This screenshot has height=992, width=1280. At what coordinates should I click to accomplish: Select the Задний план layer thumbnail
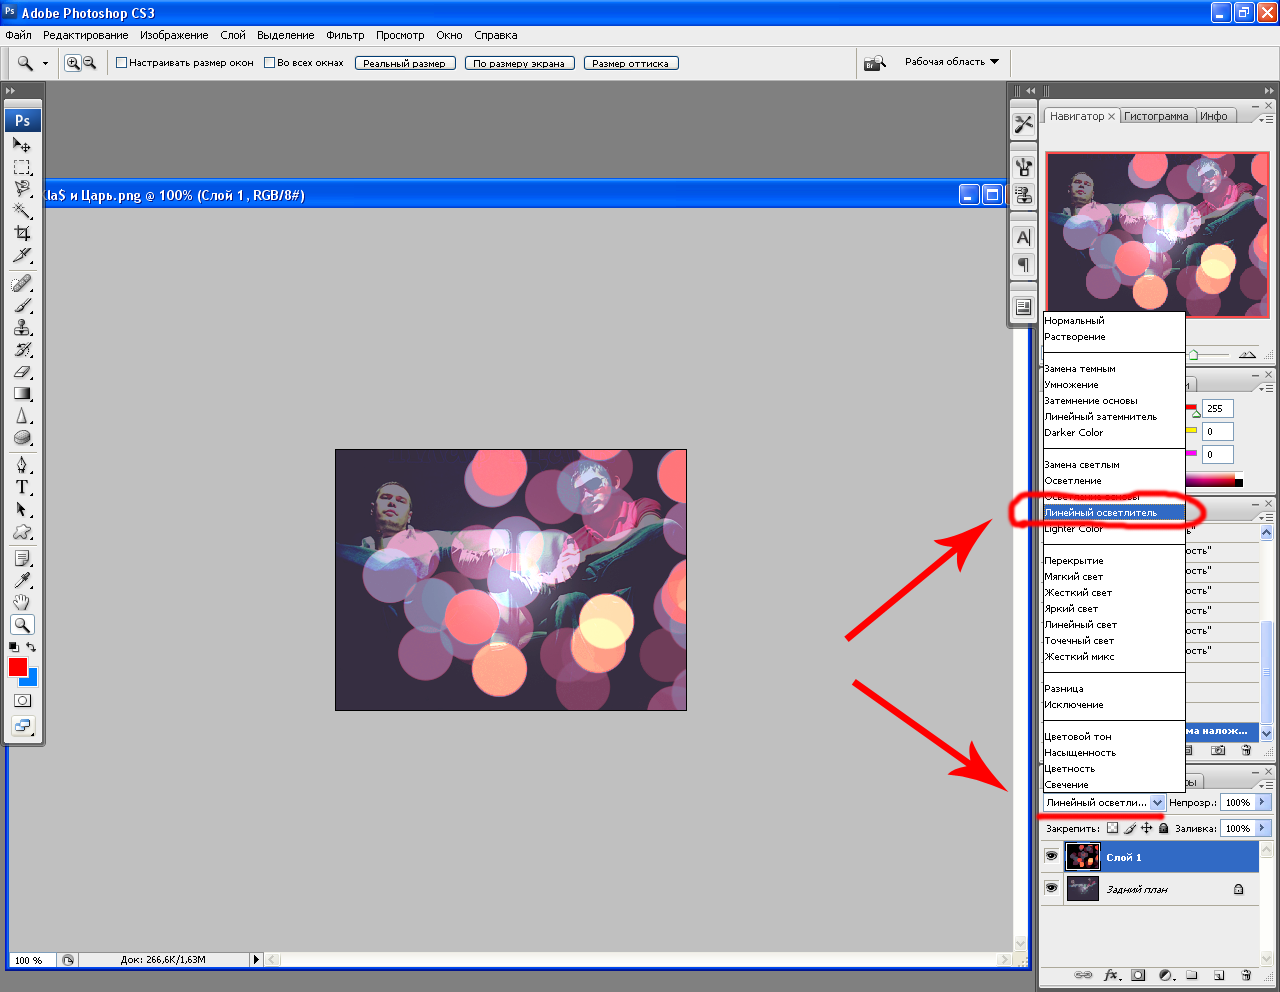[1082, 889]
